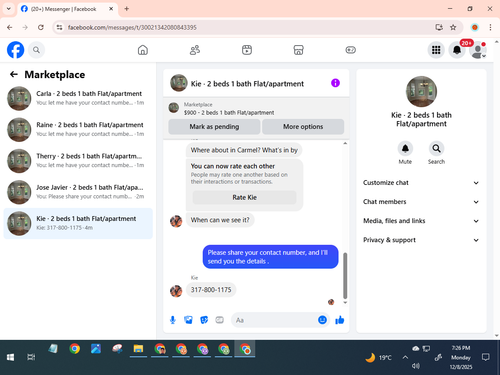Click the browser address bar URL
500x375 pixels.
pyautogui.click(x=132, y=27)
